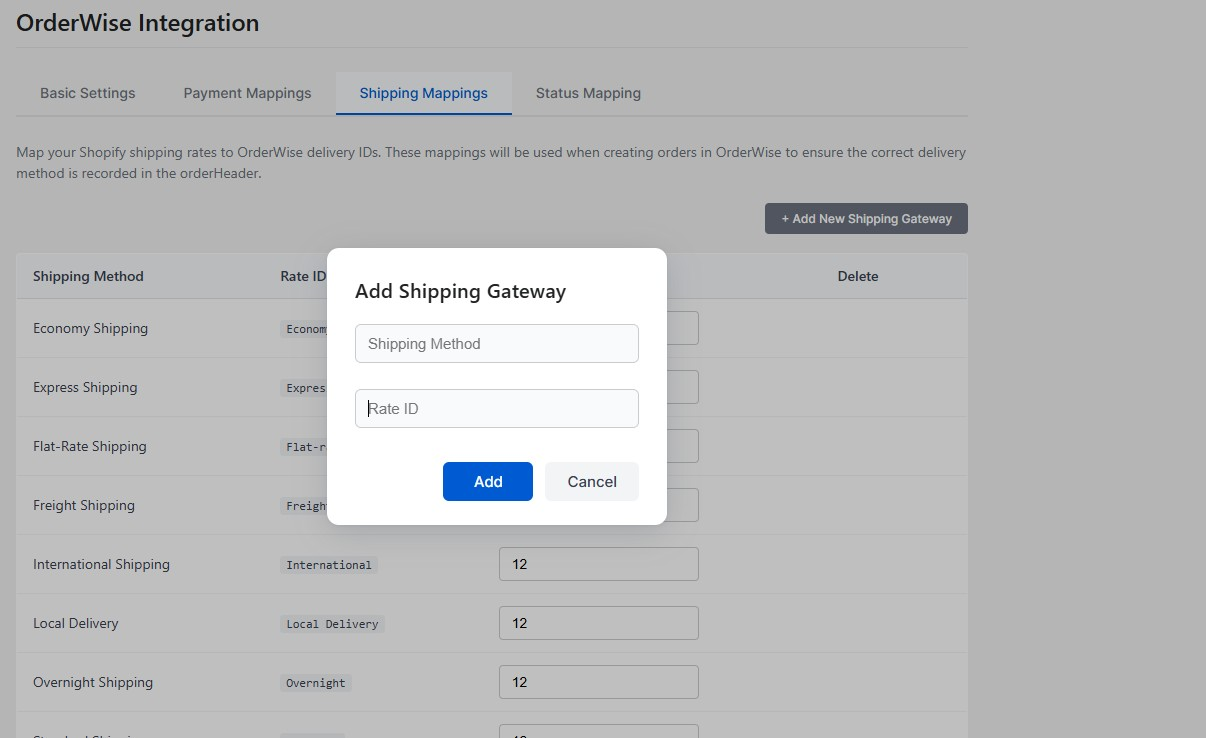The width and height of the screenshot is (1206, 738).
Task: Select the Local Delivery row label
Action: point(76,623)
